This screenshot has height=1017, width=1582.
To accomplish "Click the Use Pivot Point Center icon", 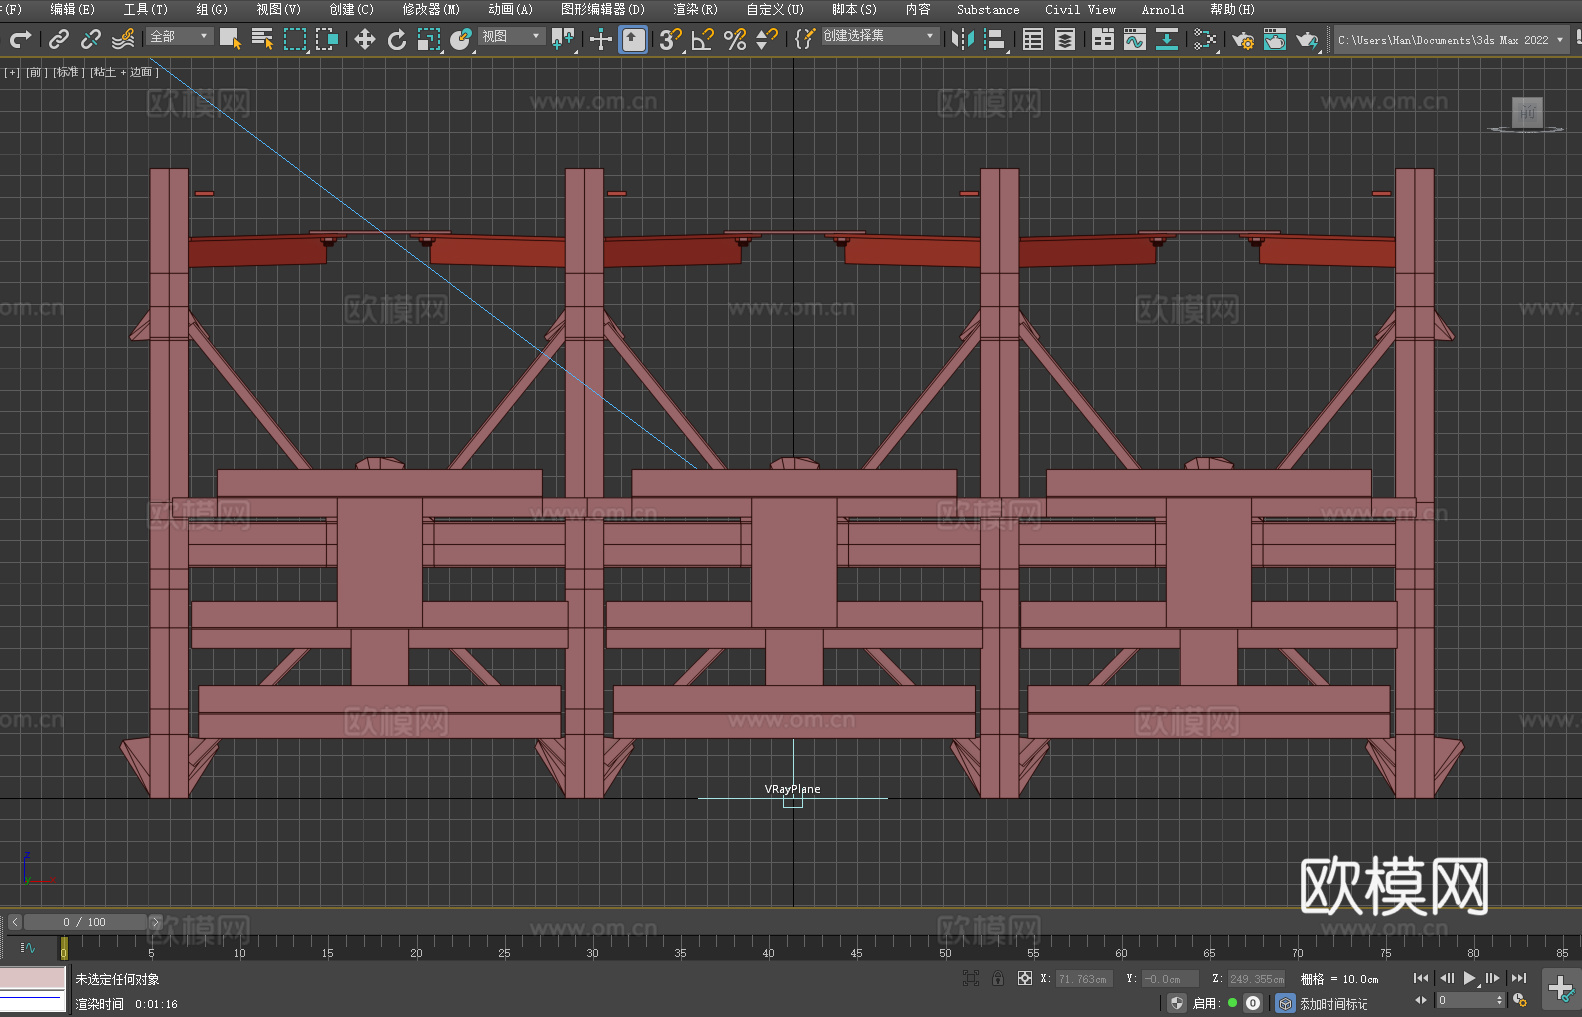I will click(x=563, y=39).
